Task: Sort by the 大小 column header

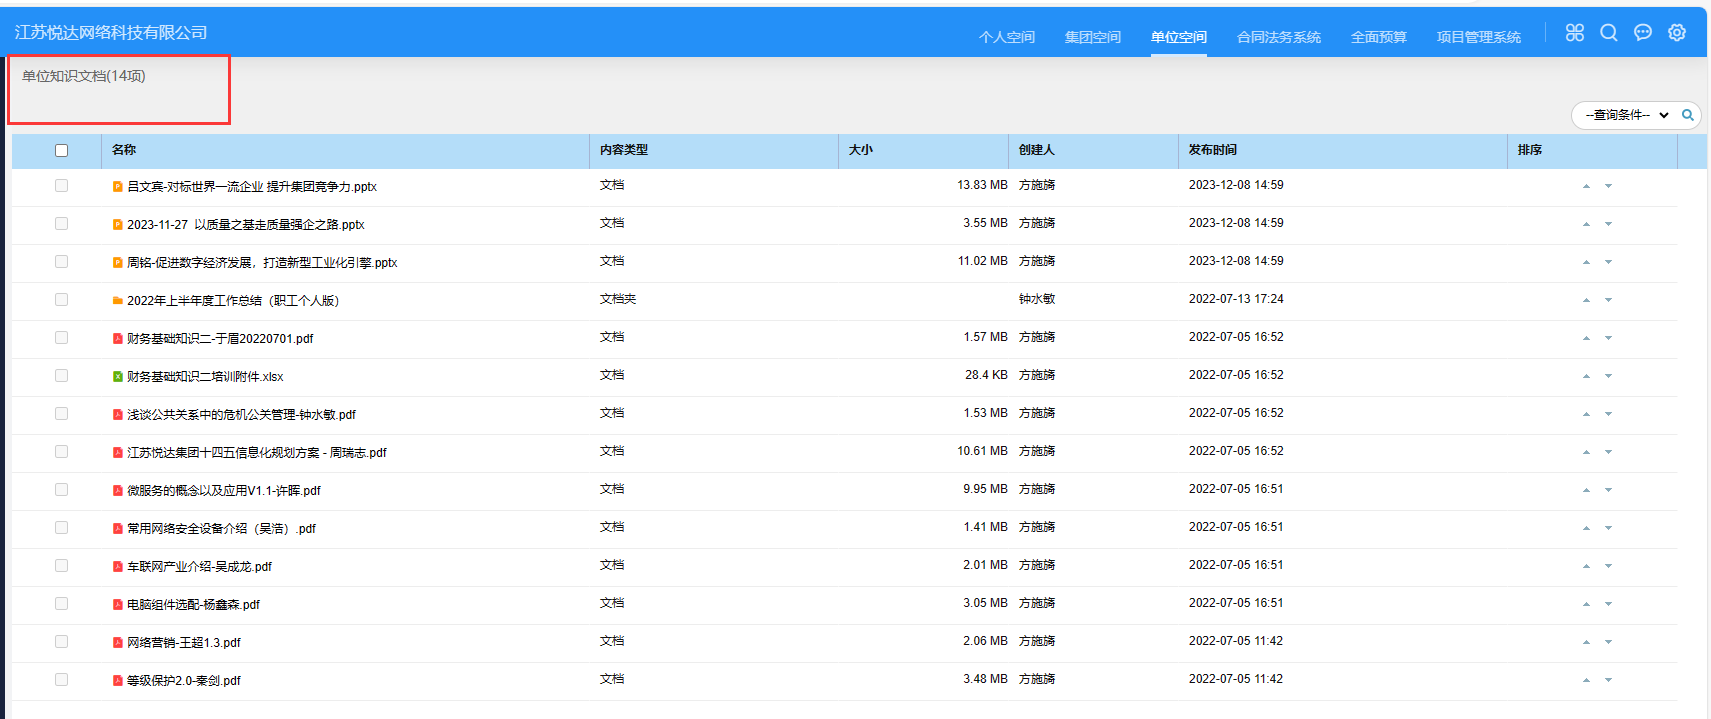Action: 860,150
